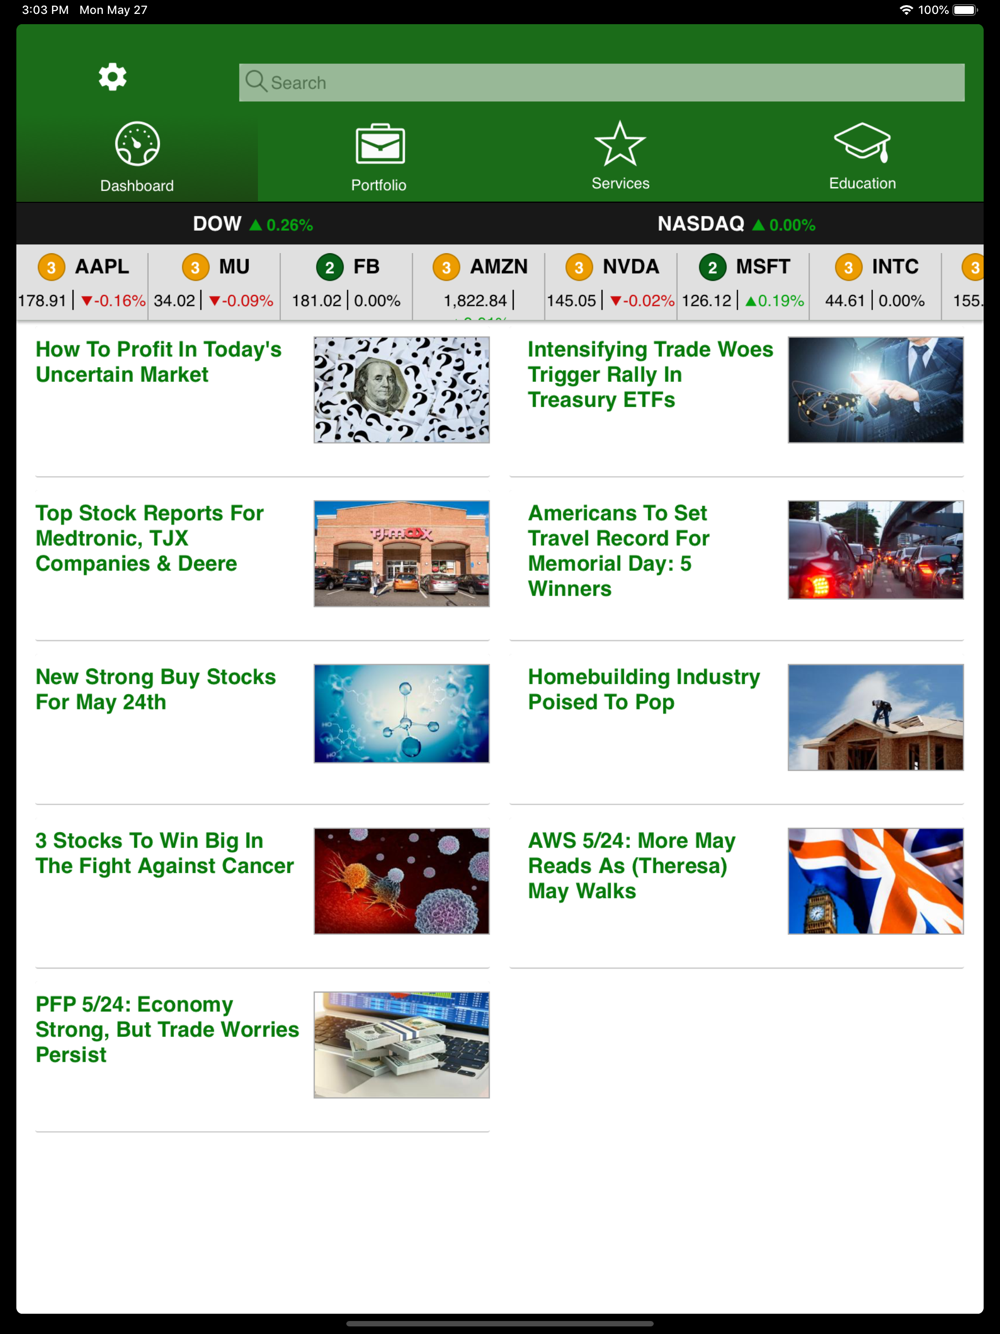Tap the blue molecule thumbnail
This screenshot has width=1000, height=1334.
[402, 714]
